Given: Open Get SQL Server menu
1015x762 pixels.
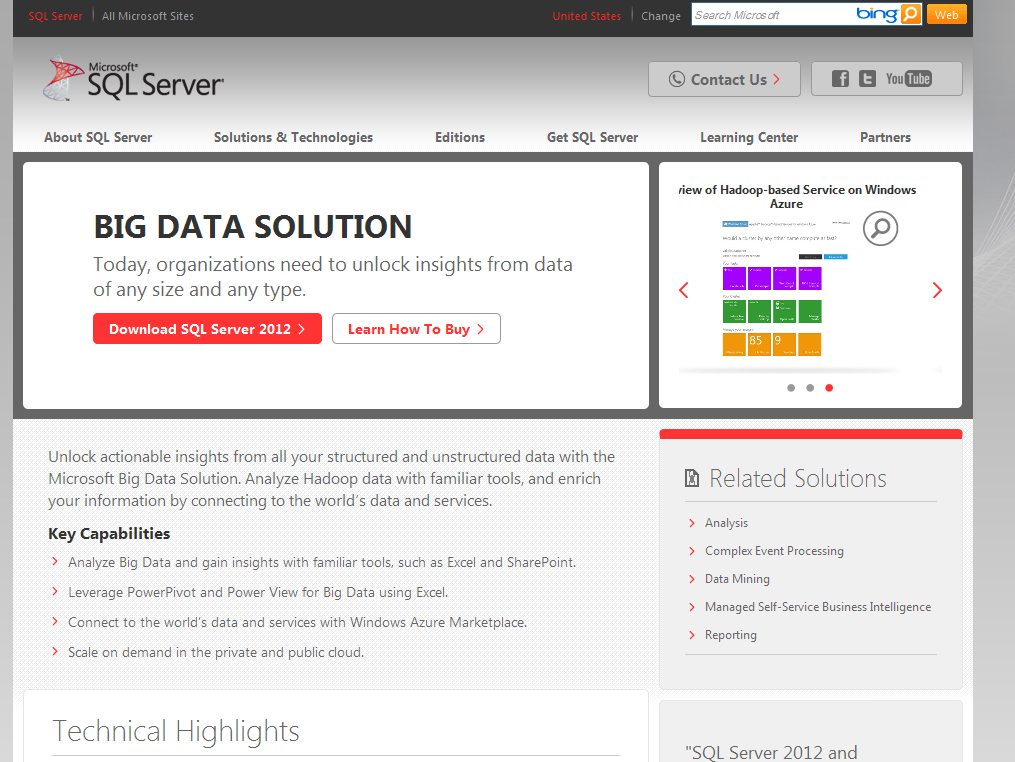Looking at the screenshot, I should (x=592, y=137).
